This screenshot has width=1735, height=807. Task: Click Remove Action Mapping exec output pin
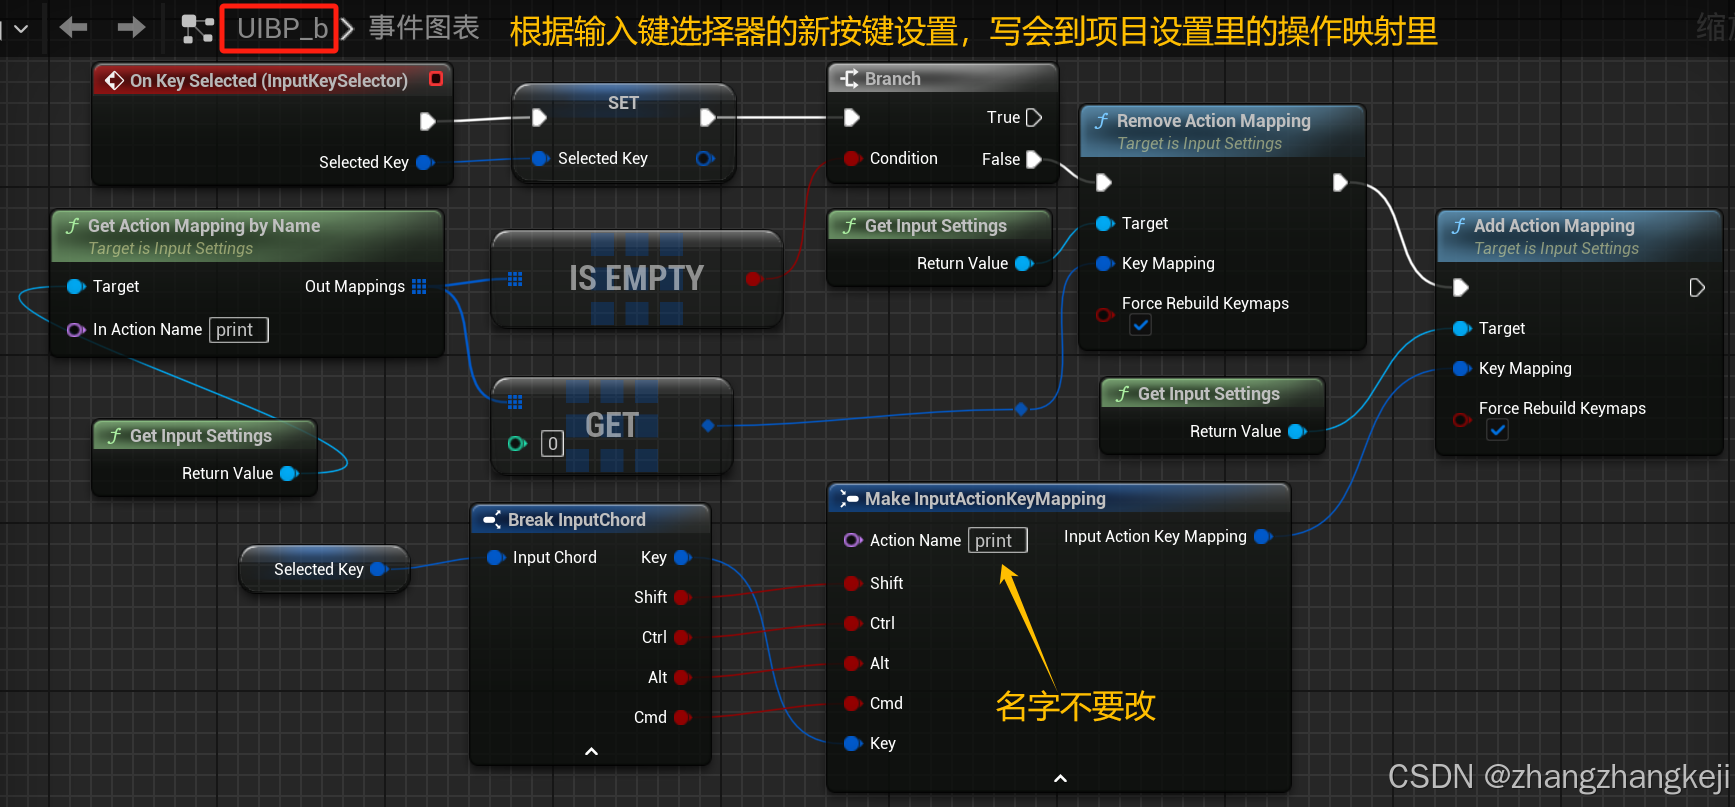pos(1340,182)
